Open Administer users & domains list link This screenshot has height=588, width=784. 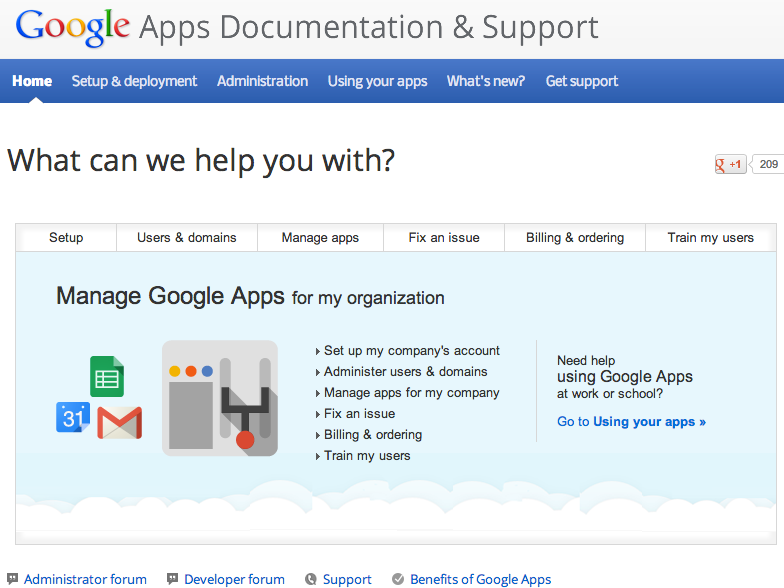click(x=406, y=372)
